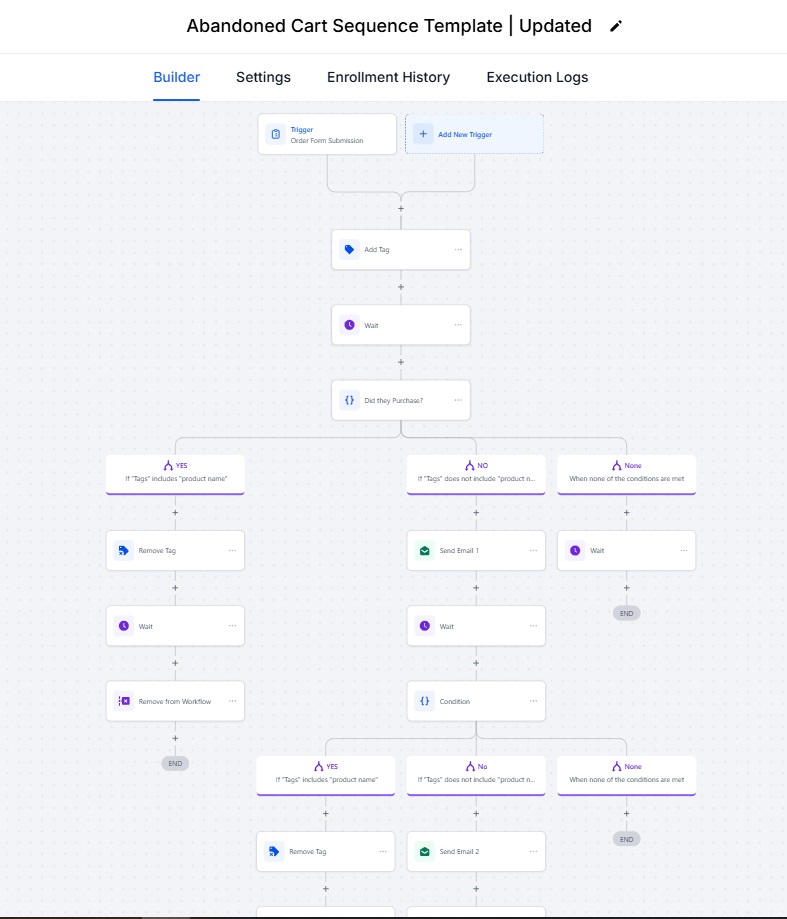The height and width of the screenshot is (919, 787).
Task: Click the braces icon on Condition node
Action: tap(424, 701)
